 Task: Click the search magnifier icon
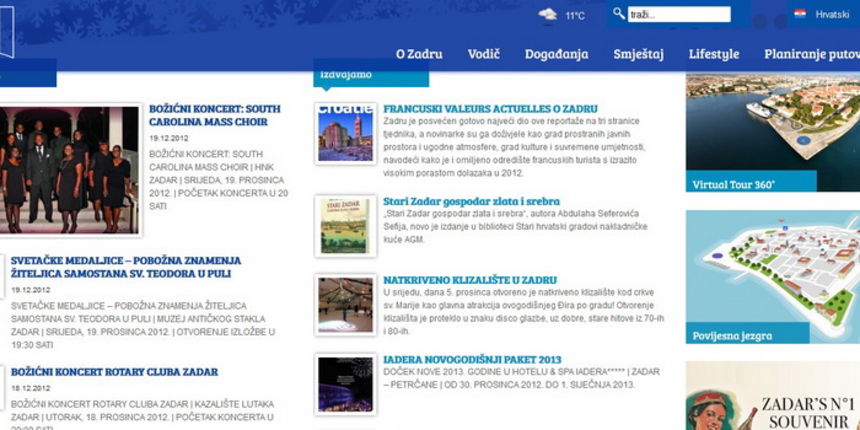[619, 14]
